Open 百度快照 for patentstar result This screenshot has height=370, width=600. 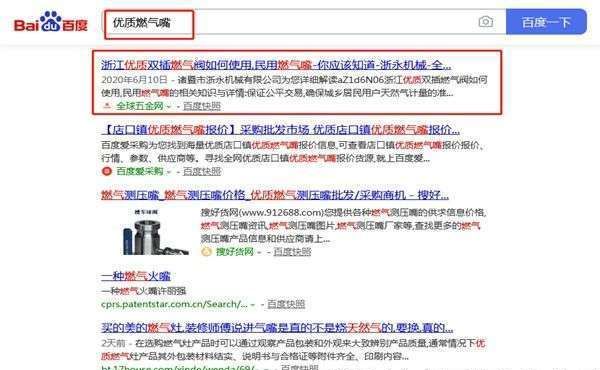pos(286,304)
